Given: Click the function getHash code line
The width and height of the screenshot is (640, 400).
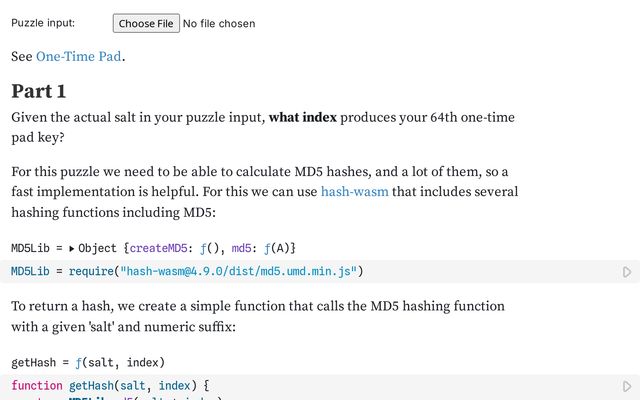Looking at the screenshot, I should point(110,386).
